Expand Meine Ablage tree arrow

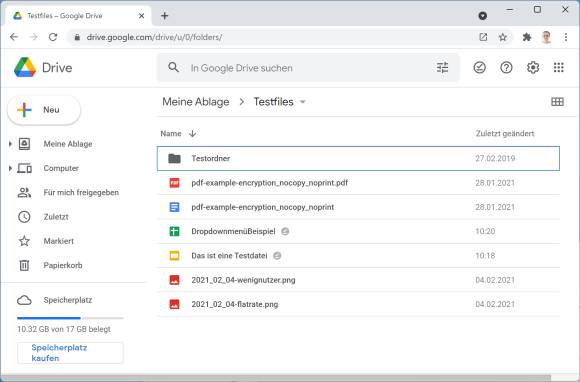[x=10, y=144]
